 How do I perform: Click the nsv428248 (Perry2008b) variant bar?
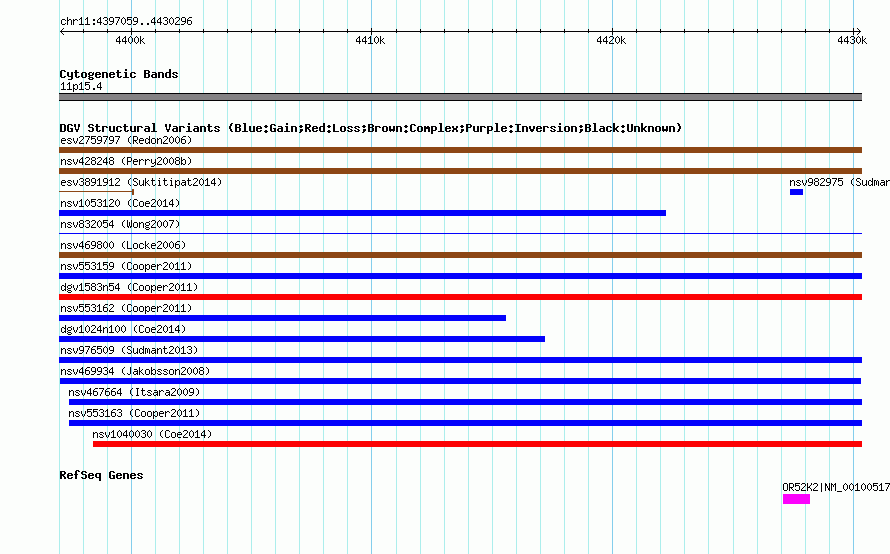pyautogui.click(x=460, y=171)
